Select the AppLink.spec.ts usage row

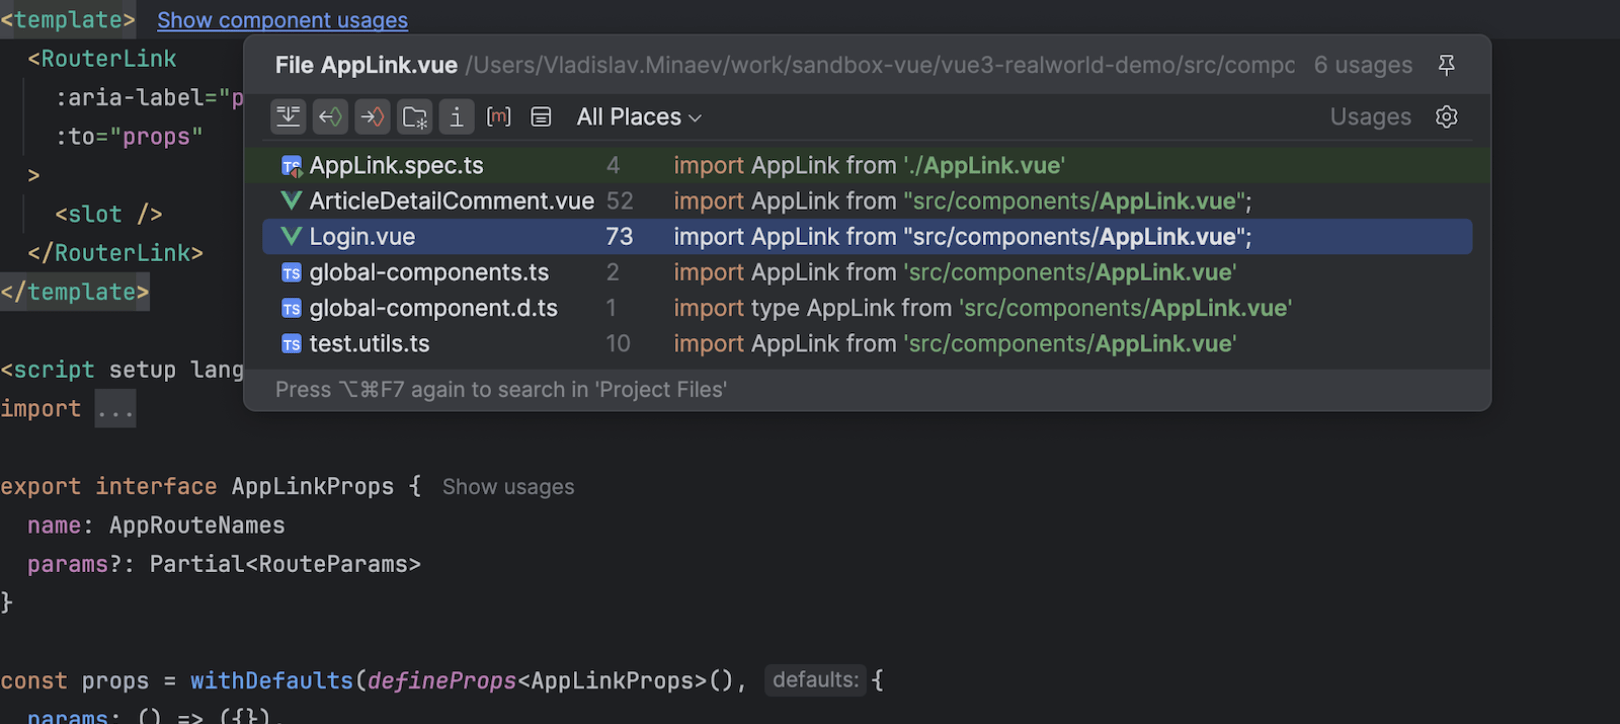(396, 166)
